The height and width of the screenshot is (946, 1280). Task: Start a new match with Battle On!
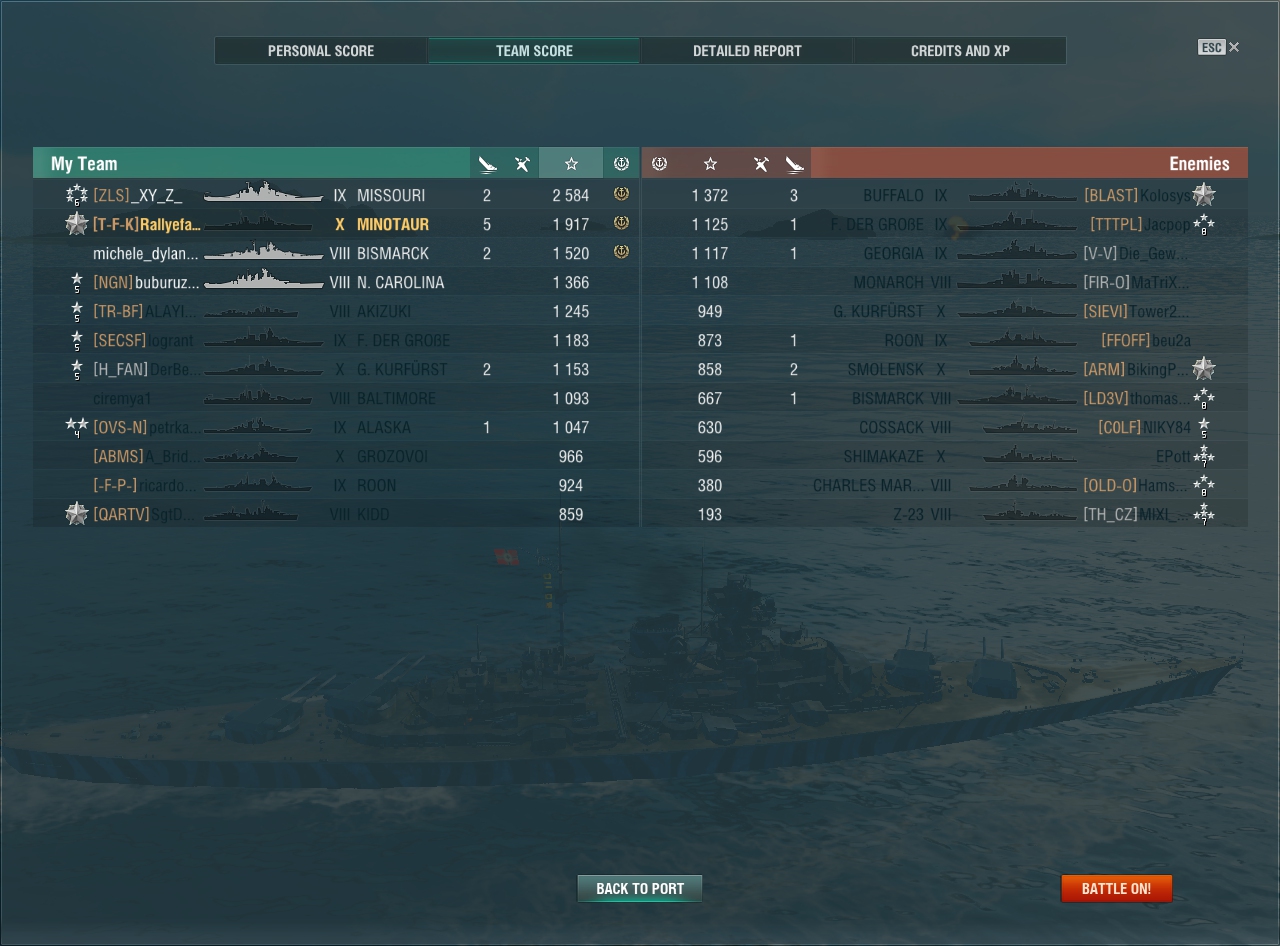pyautogui.click(x=1116, y=888)
